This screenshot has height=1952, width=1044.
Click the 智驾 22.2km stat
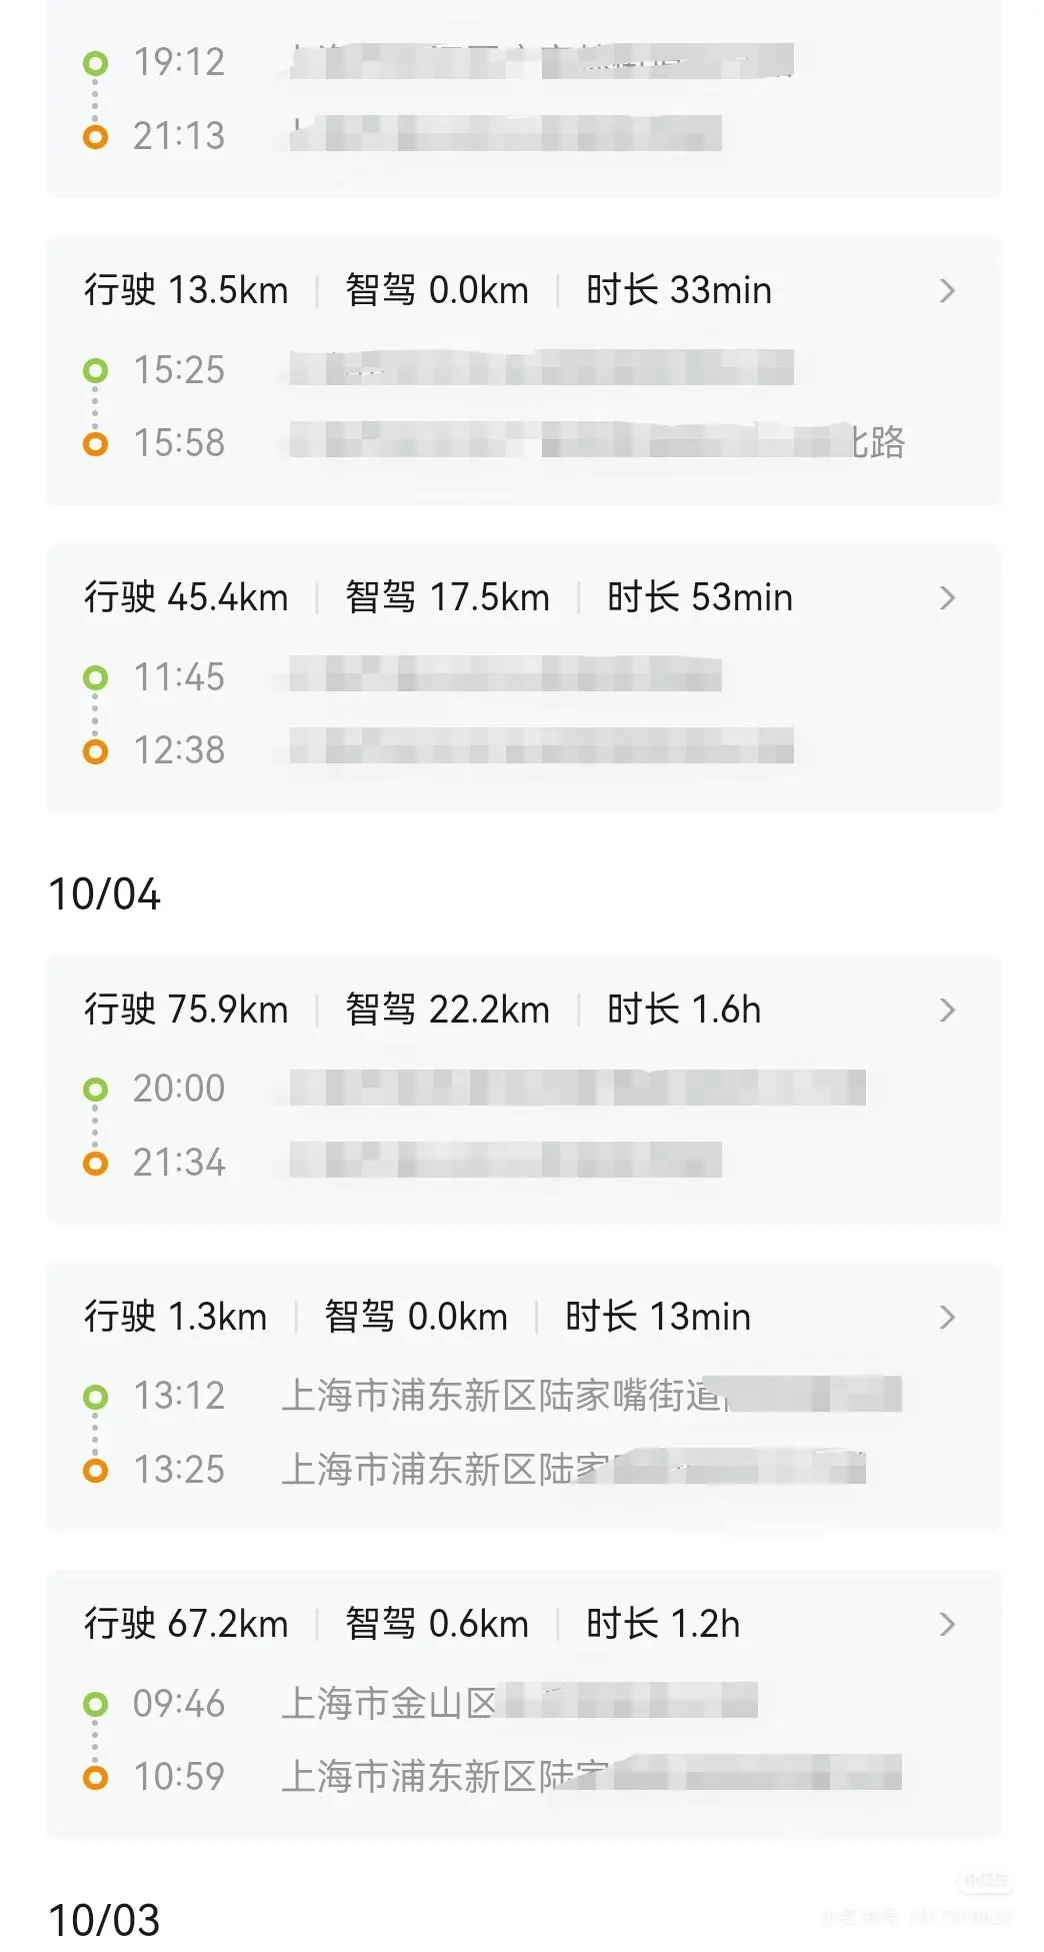point(447,1010)
